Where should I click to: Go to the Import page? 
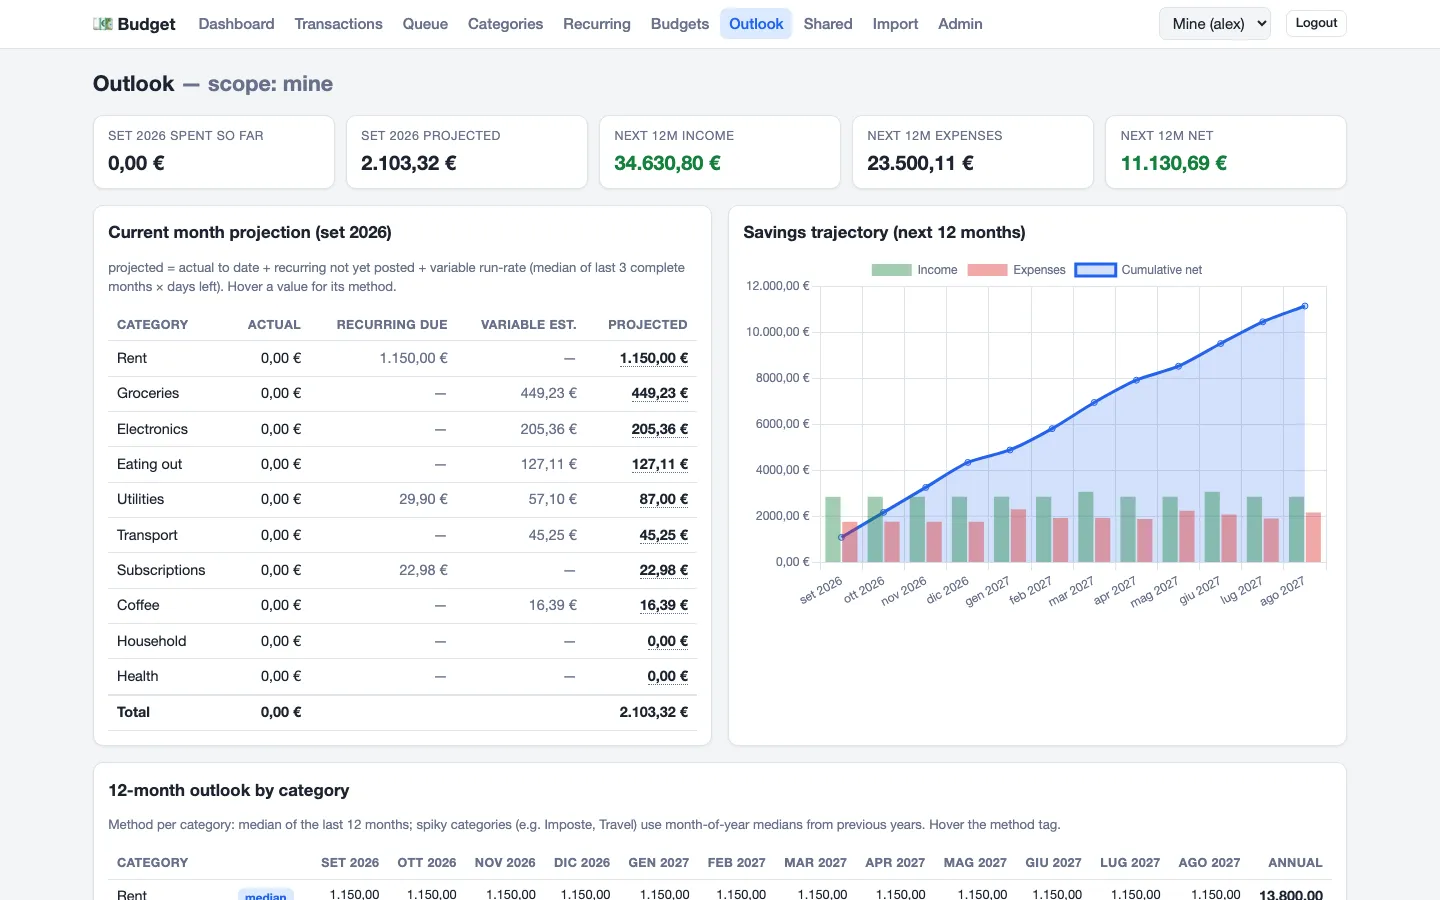895,24
